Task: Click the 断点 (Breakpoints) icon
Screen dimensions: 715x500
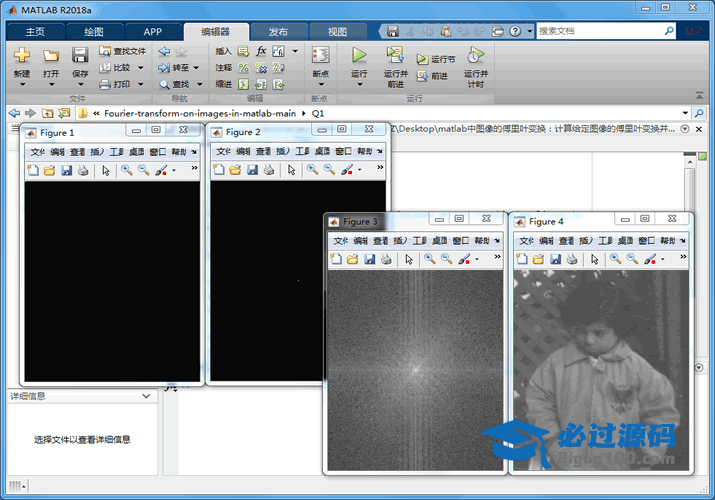Action: tap(321, 55)
